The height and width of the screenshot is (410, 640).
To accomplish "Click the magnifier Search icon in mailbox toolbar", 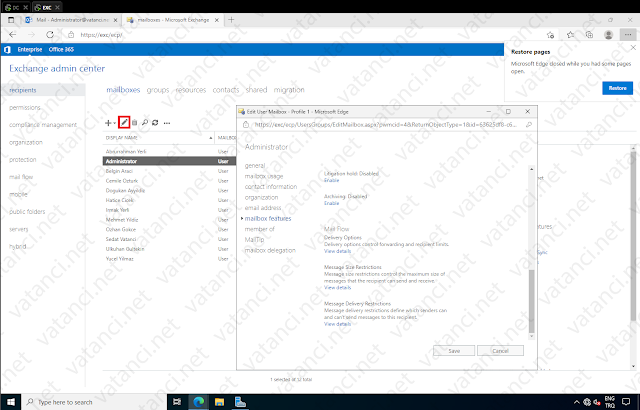I will [144, 123].
